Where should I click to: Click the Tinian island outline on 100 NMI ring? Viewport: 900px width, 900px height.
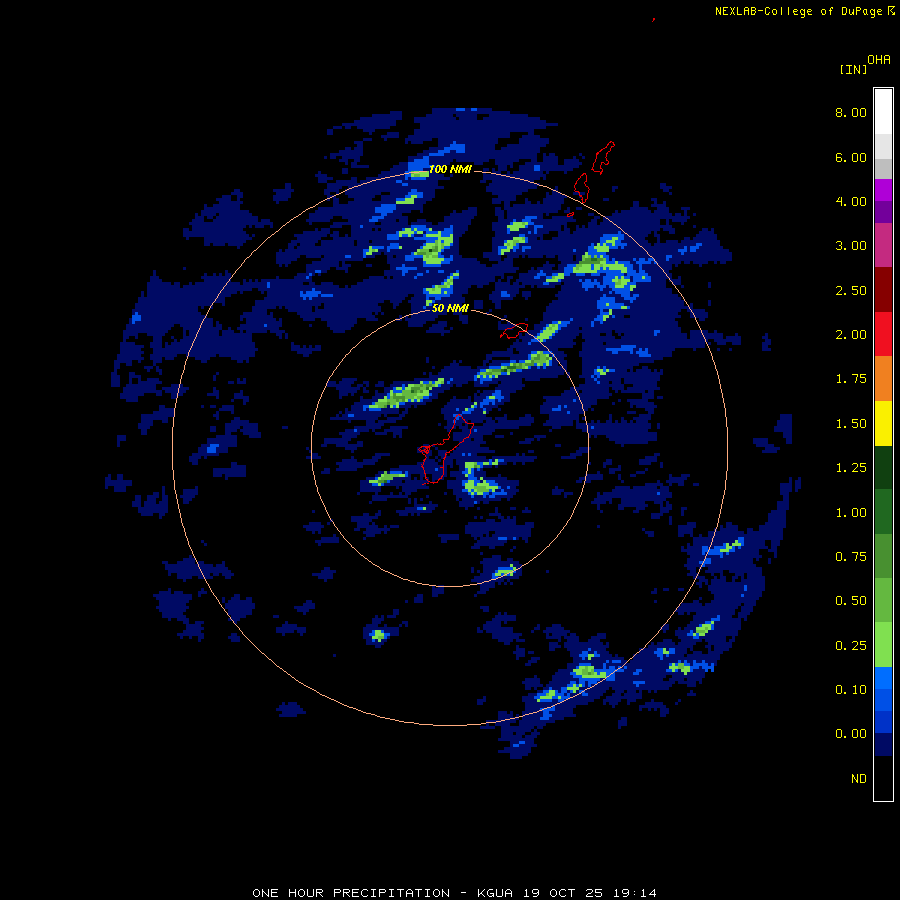tap(581, 188)
